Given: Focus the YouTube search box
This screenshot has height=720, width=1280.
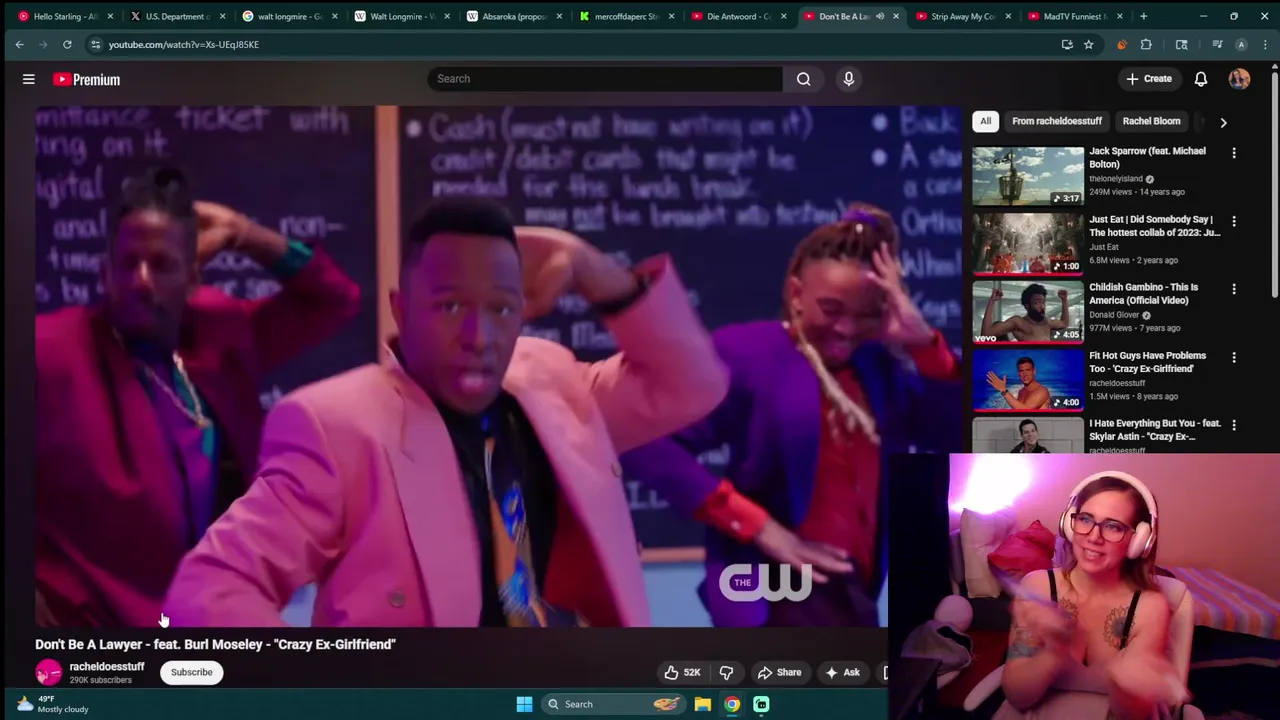Looking at the screenshot, I should click(x=605, y=79).
